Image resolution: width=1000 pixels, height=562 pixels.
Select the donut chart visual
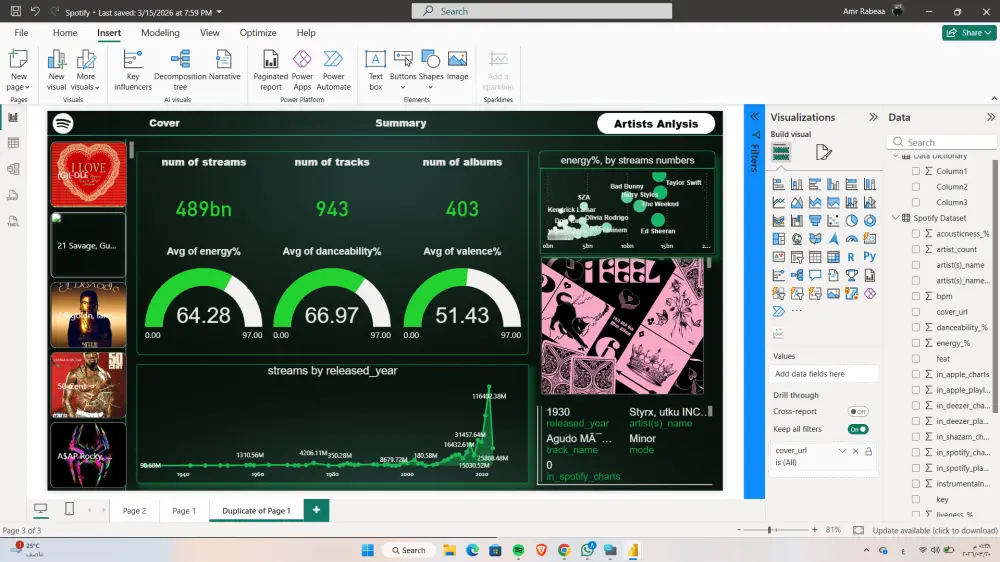870,221
